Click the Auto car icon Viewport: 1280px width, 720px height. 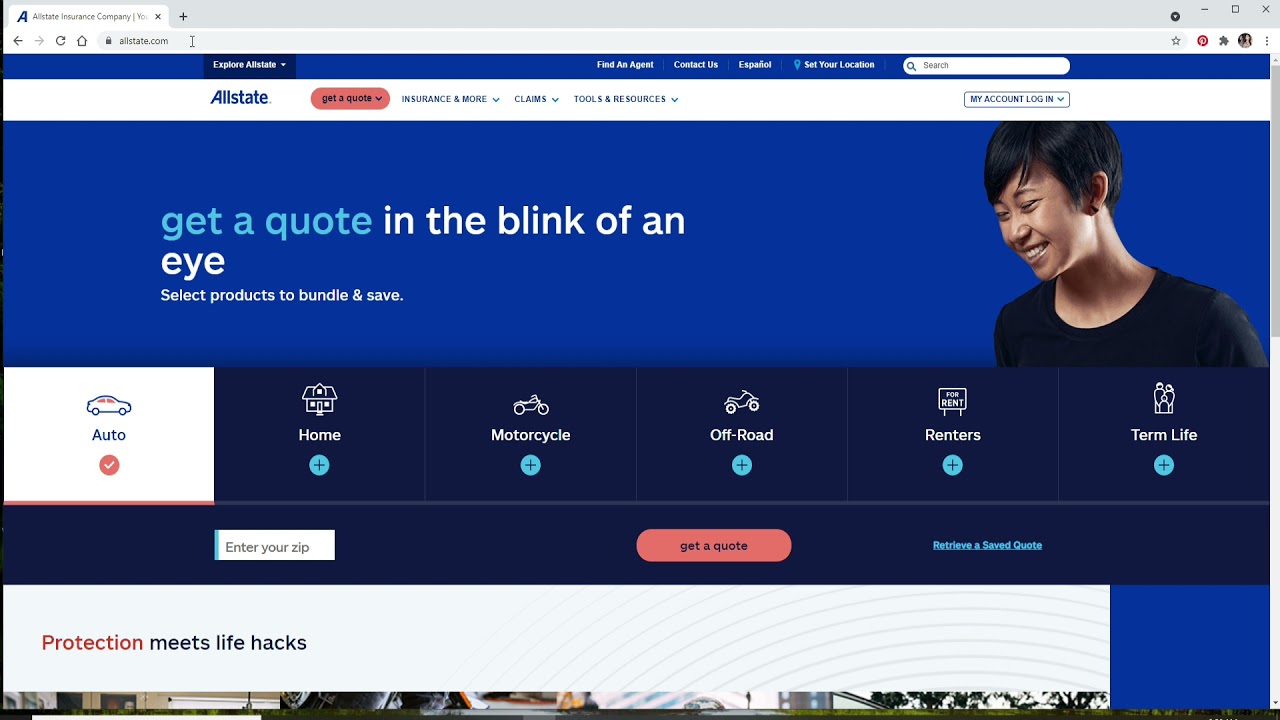(x=109, y=405)
